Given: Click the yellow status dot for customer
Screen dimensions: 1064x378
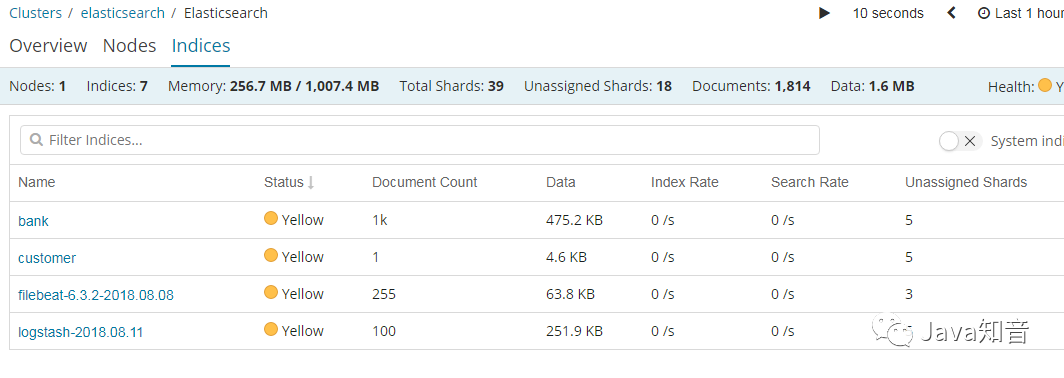Looking at the screenshot, I should [x=271, y=256].
